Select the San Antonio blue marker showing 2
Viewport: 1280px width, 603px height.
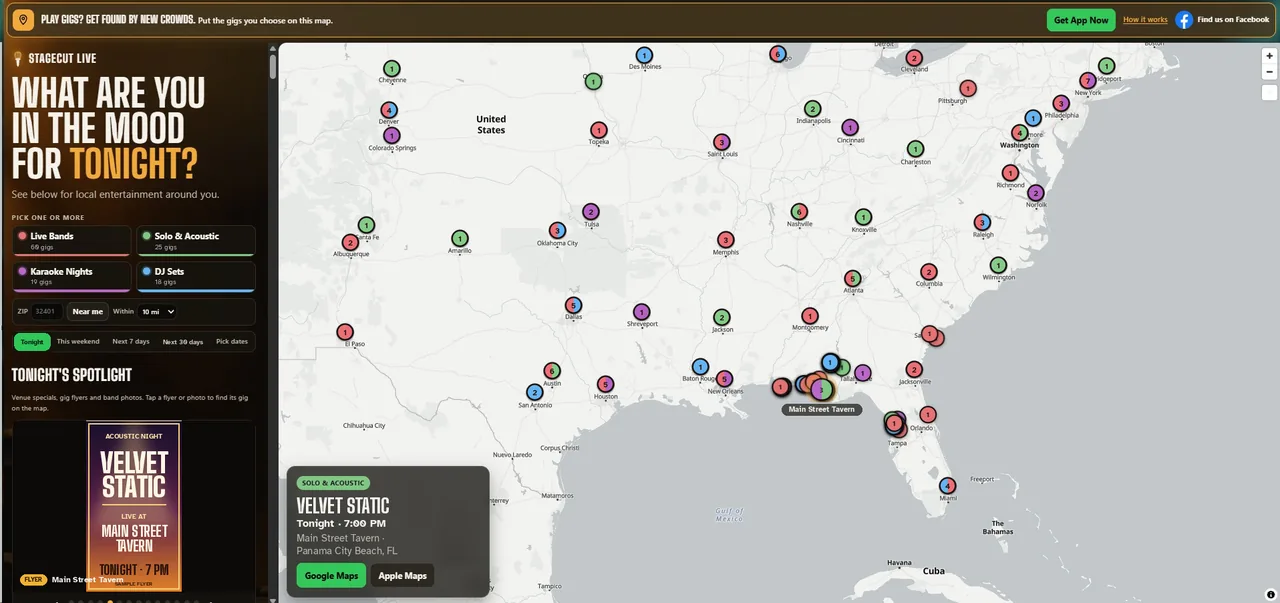click(x=535, y=393)
